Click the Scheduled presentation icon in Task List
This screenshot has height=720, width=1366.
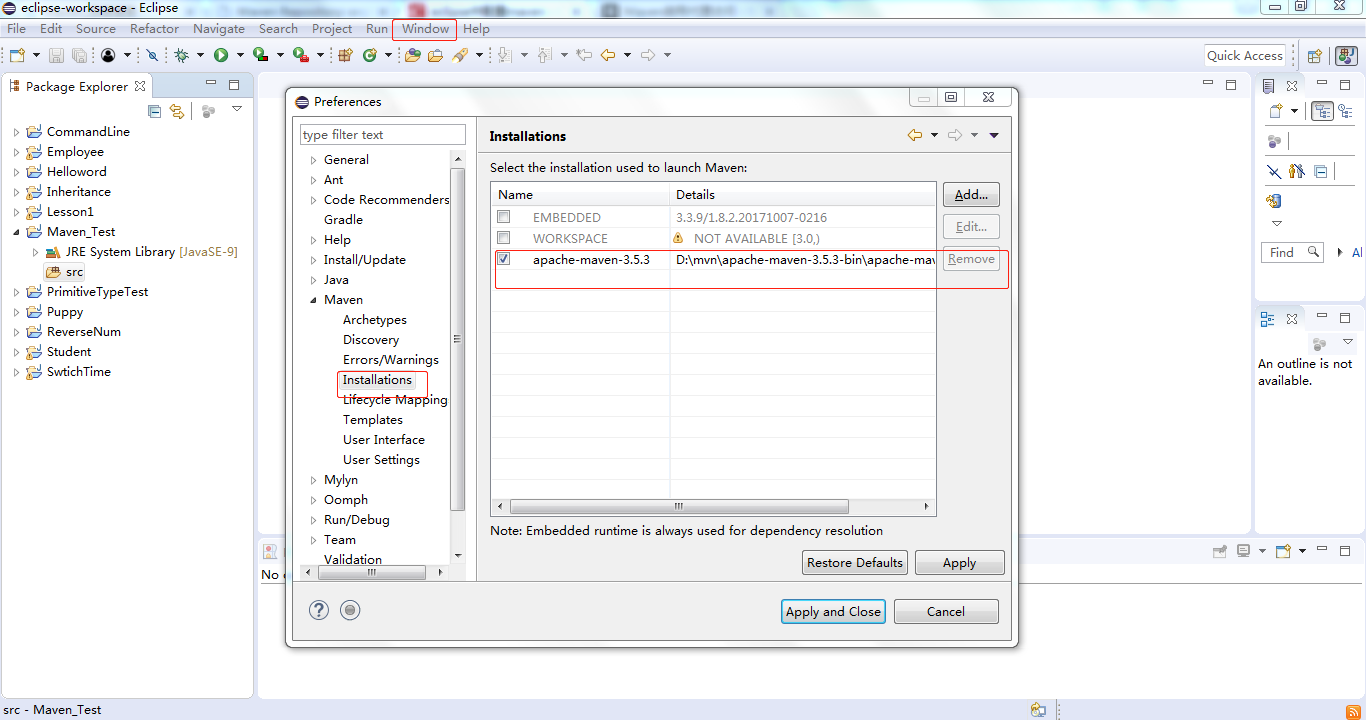tap(1345, 111)
